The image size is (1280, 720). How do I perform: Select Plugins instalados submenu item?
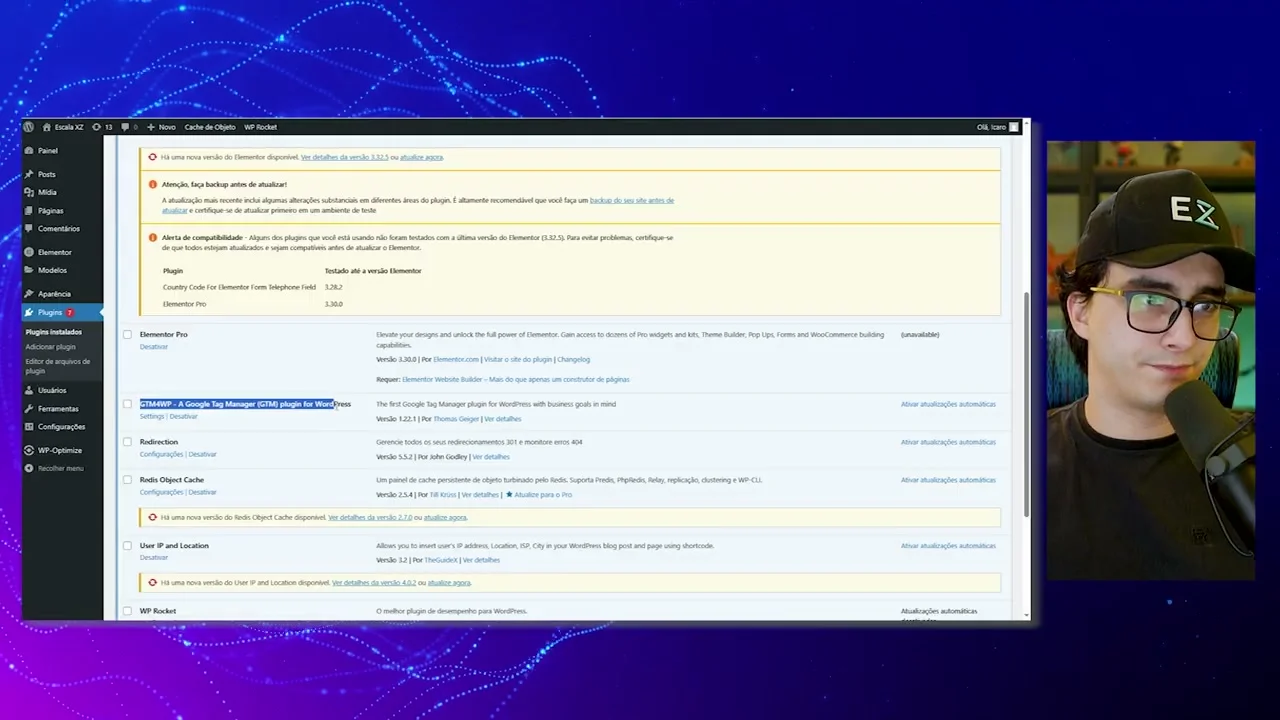tap(54, 332)
